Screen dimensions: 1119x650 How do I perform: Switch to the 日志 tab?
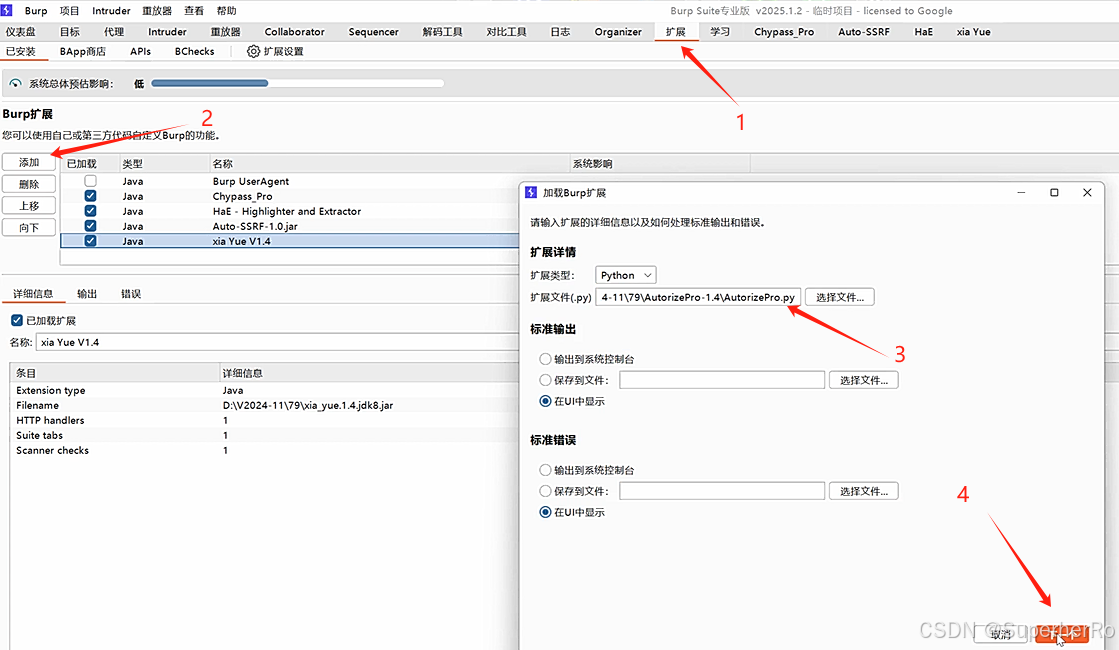[x=560, y=32]
